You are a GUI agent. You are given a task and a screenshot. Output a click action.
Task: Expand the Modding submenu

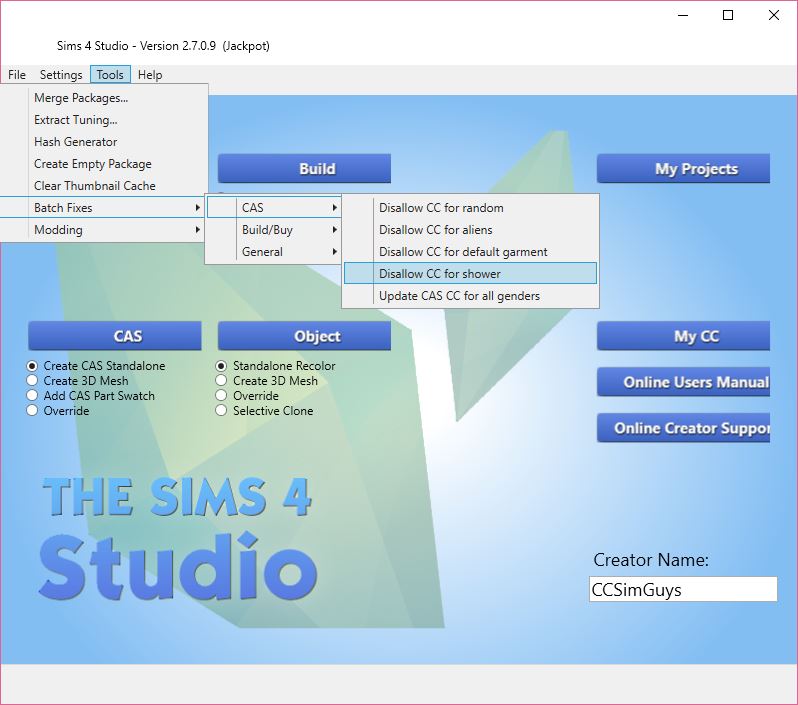click(x=104, y=230)
